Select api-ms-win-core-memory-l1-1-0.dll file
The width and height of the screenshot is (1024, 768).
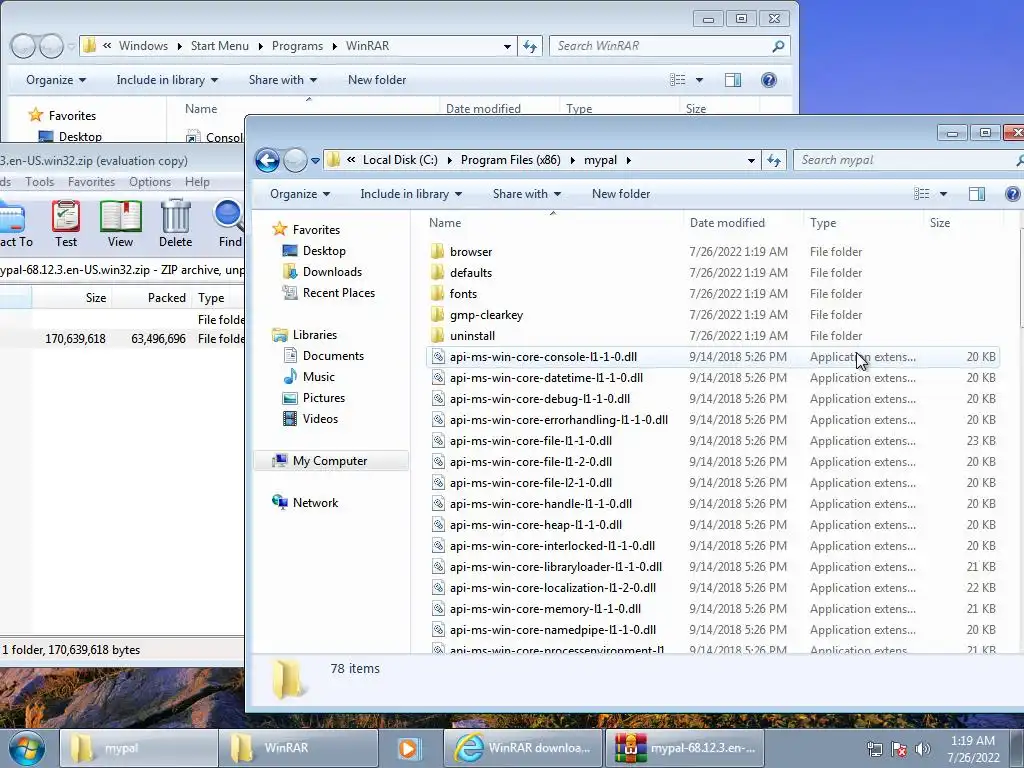pyautogui.click(x=712, y=609)
